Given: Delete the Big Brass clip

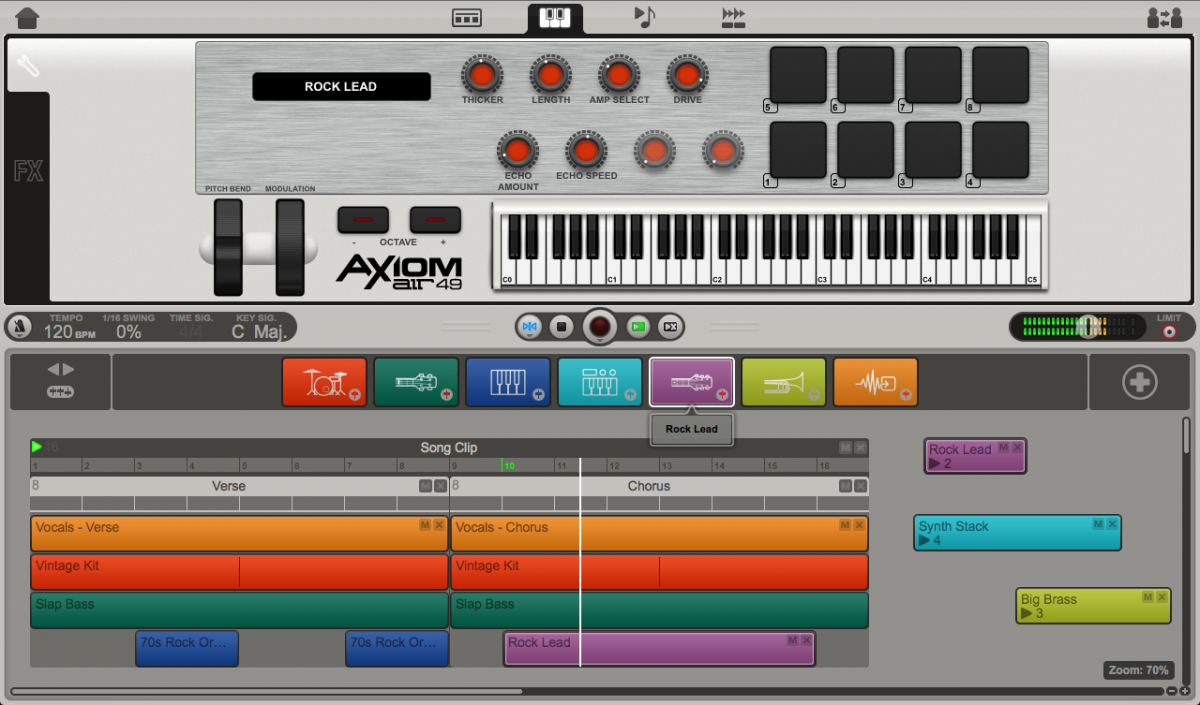Looking at the screenshot, I should (x=1162, y=597).
